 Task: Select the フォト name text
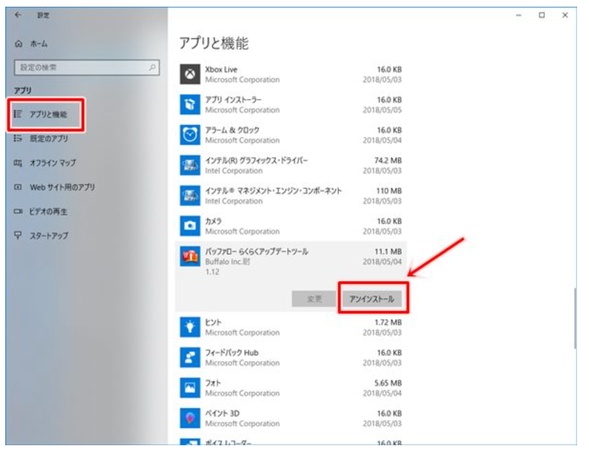click(213, 383)
